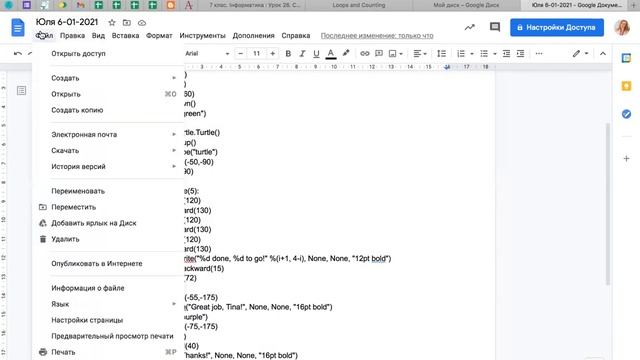640x360 pixels.
Task: Open the highlight color marker
Action: 346,53
